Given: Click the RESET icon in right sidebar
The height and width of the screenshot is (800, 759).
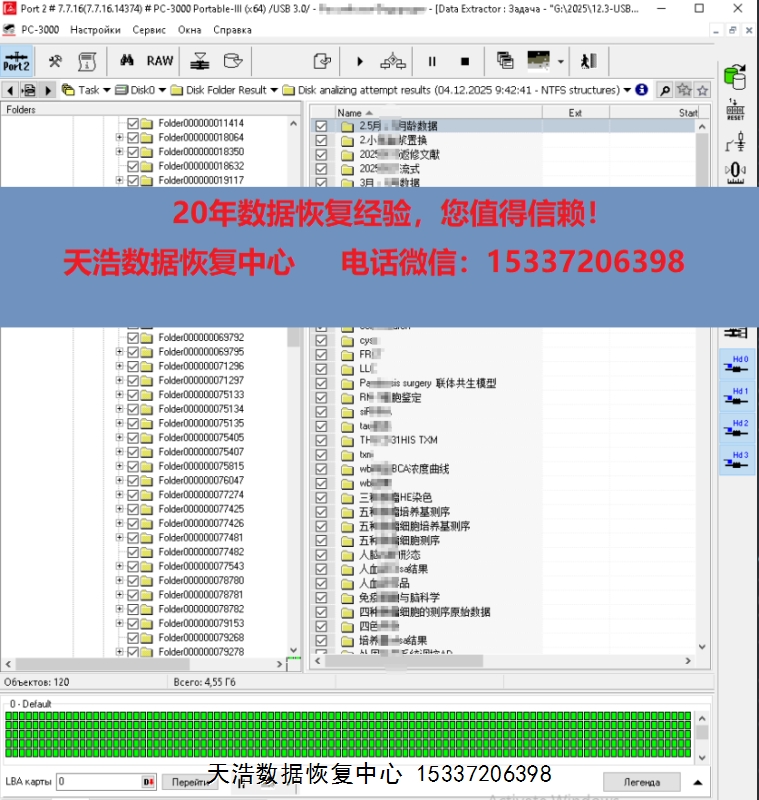Looking at the screenshot, I should click(x=735, y=110).
